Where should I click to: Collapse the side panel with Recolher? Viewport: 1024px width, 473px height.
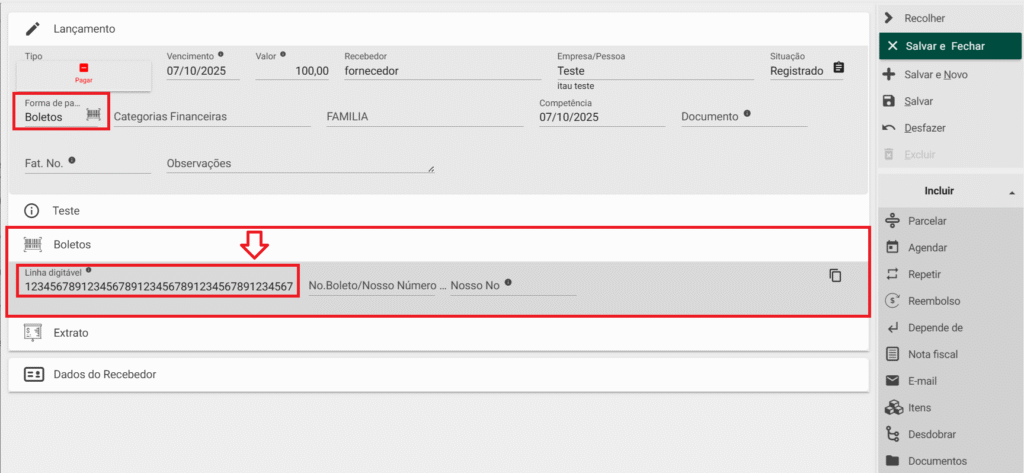point(923,18)
